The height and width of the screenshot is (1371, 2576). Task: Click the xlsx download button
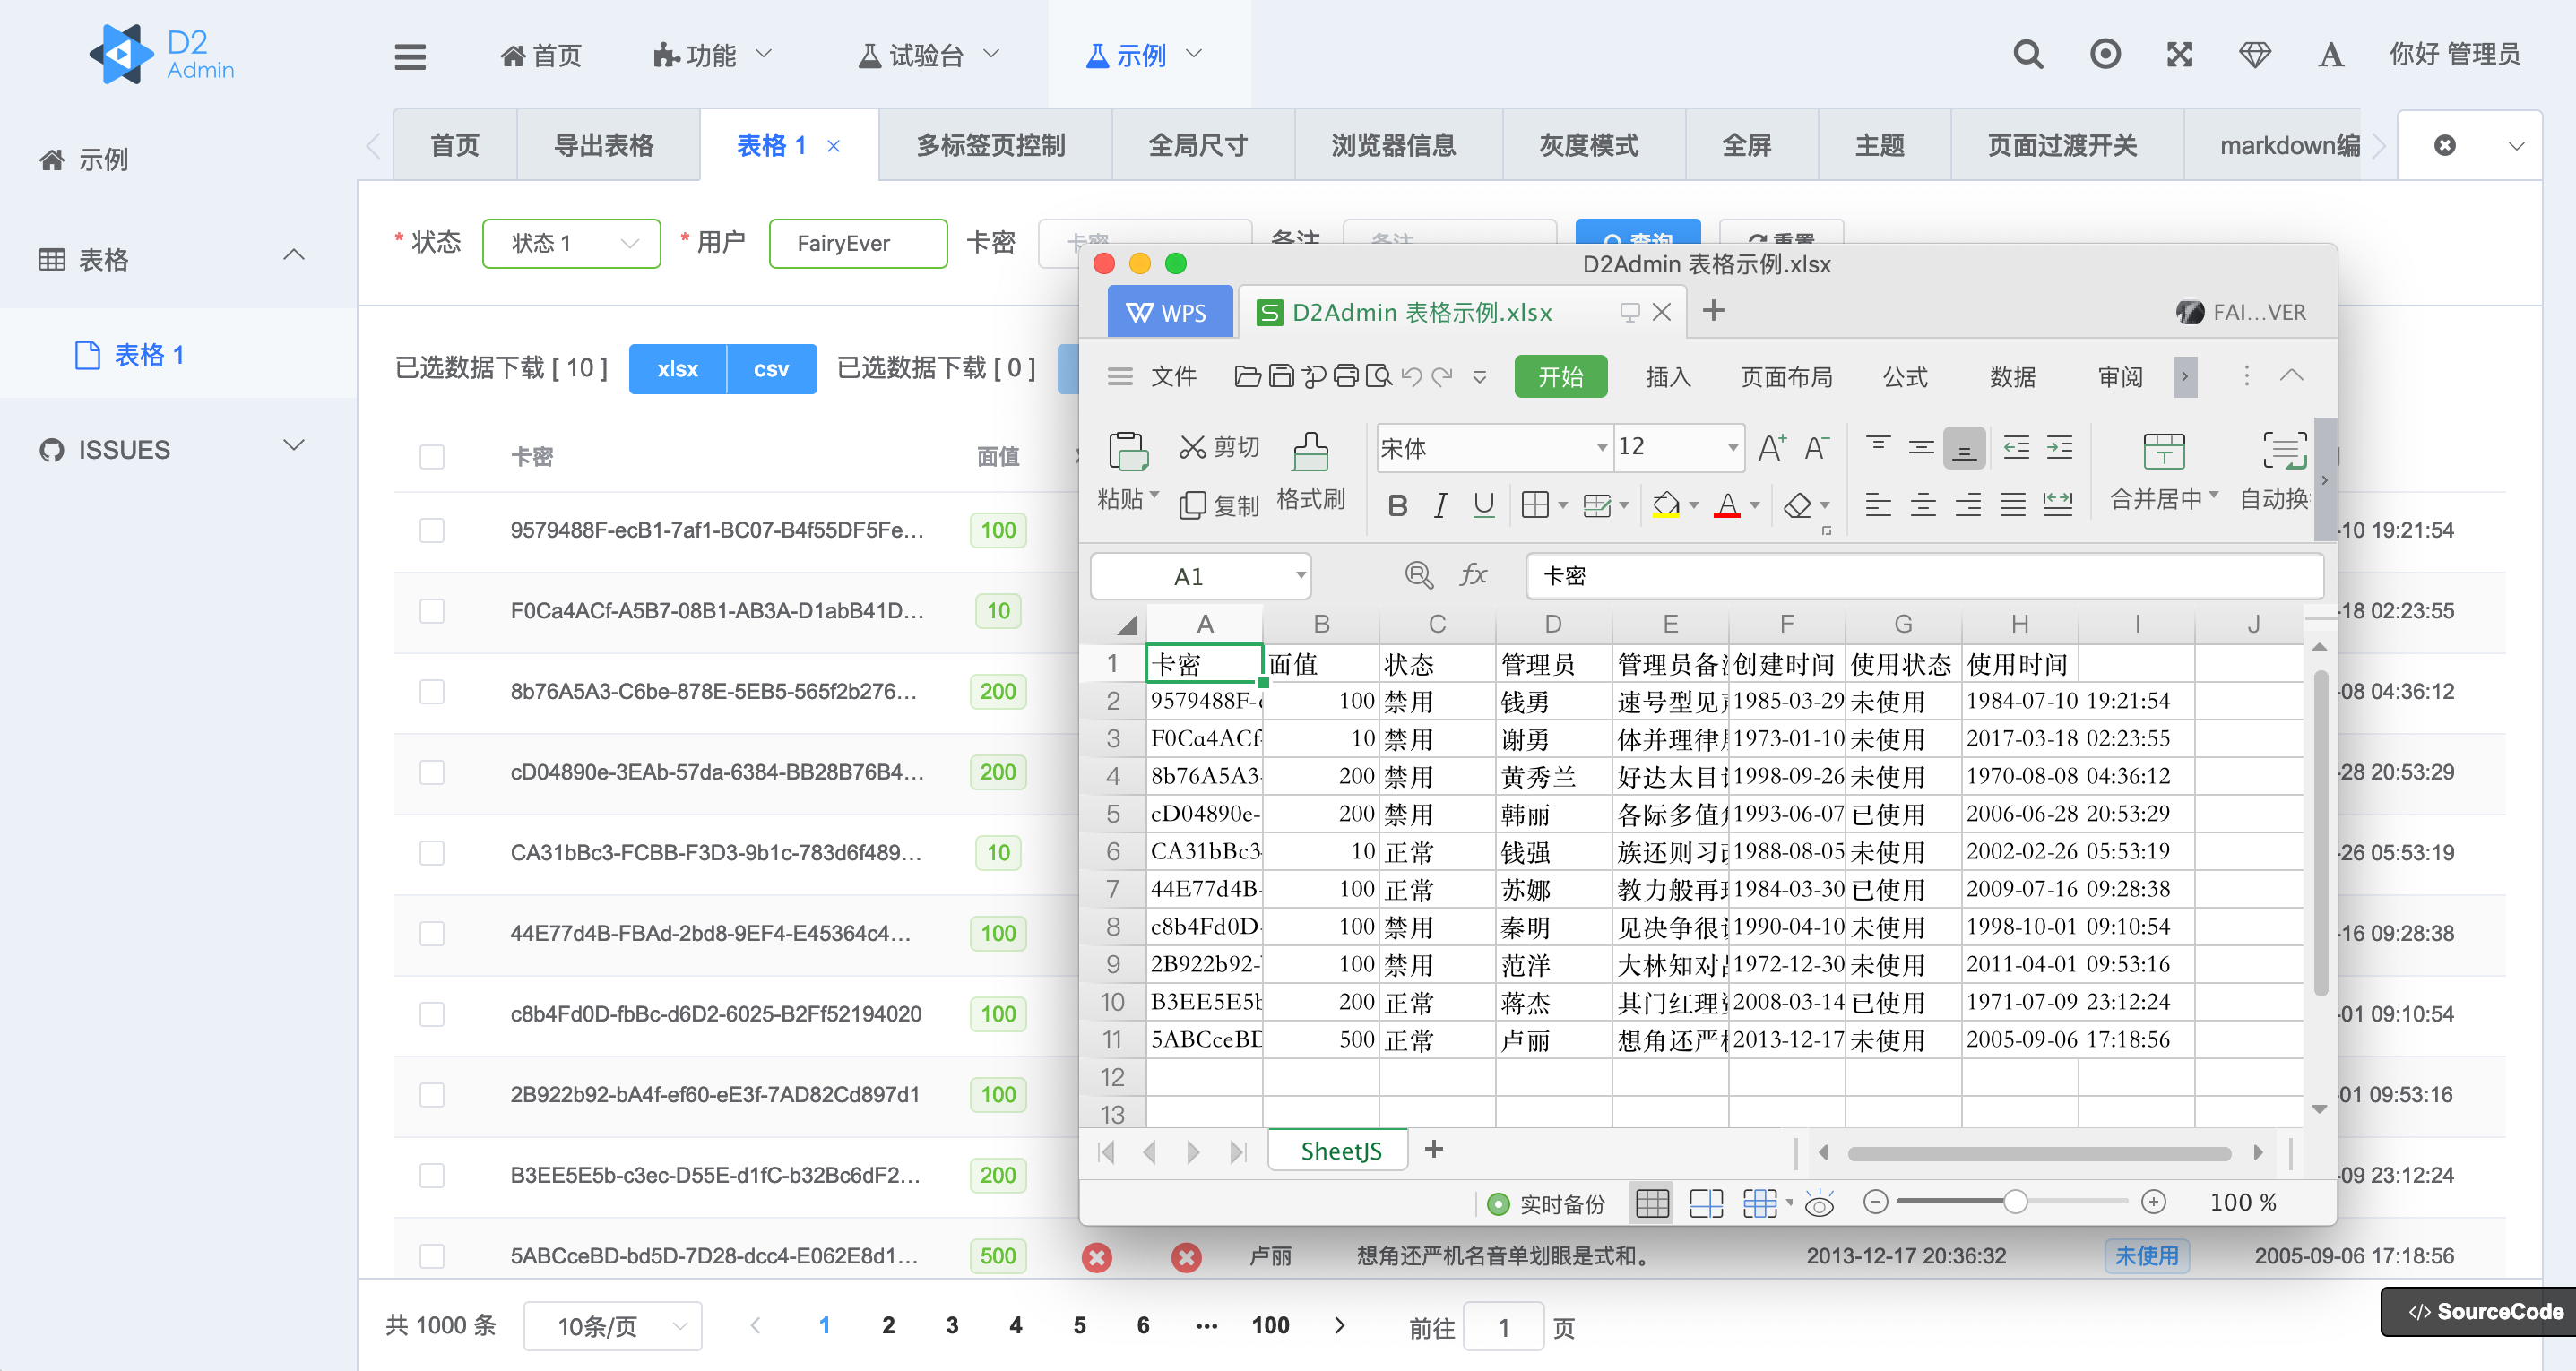tap(677, 369)
